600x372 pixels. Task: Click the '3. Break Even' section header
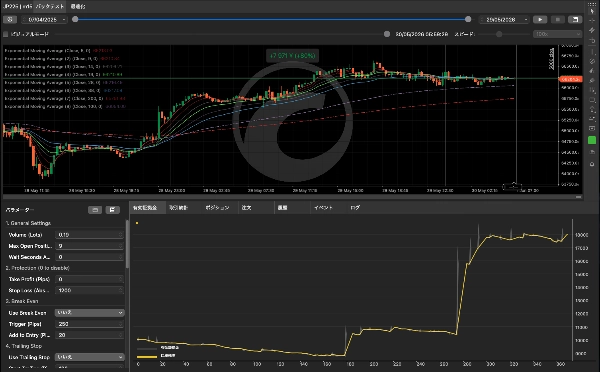[22, 301]
